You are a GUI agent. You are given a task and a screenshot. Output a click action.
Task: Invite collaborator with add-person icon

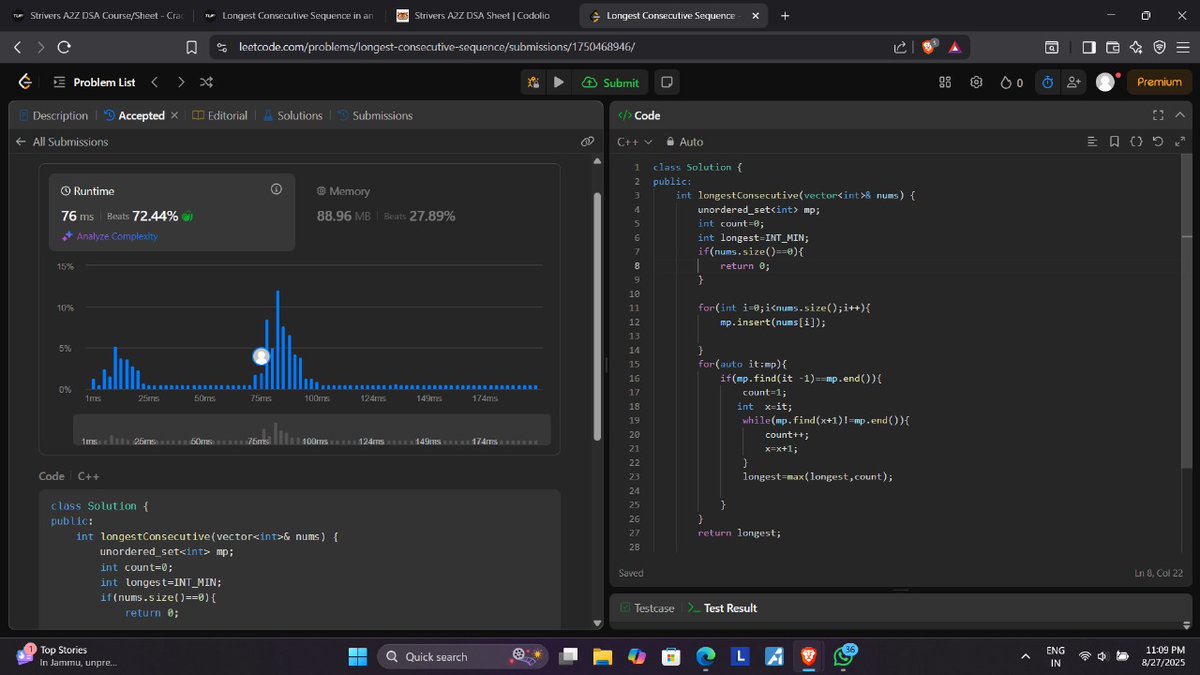click(x=1074, y=82)
